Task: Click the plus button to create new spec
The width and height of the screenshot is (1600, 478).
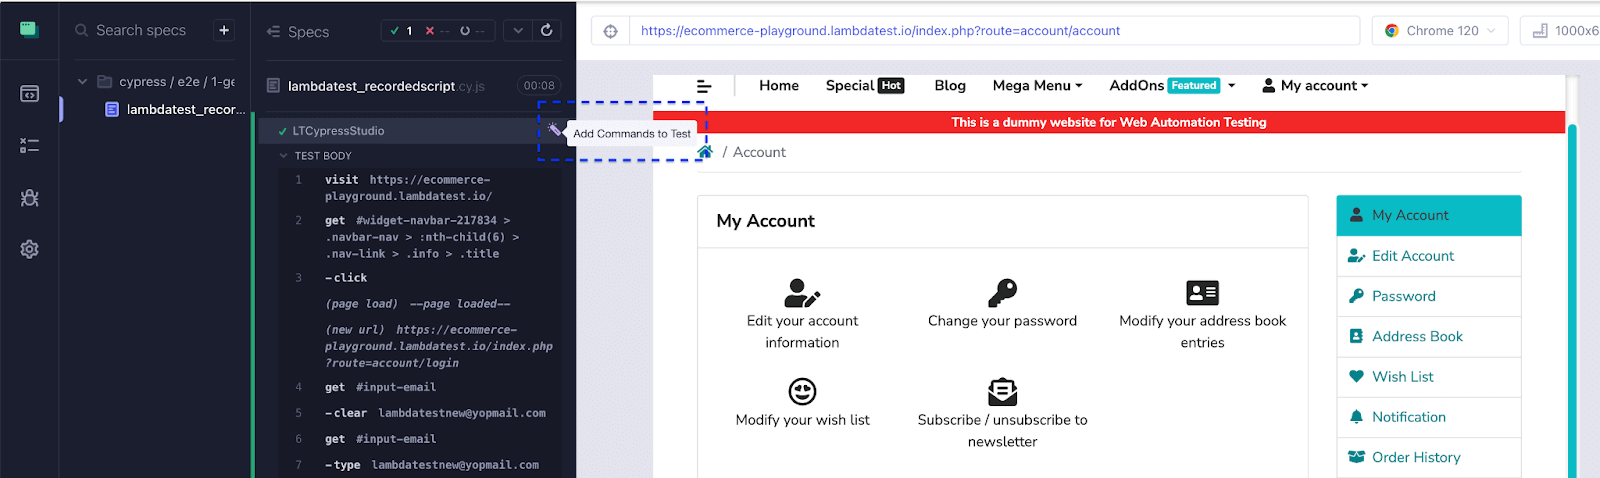Action: (224, 31)
